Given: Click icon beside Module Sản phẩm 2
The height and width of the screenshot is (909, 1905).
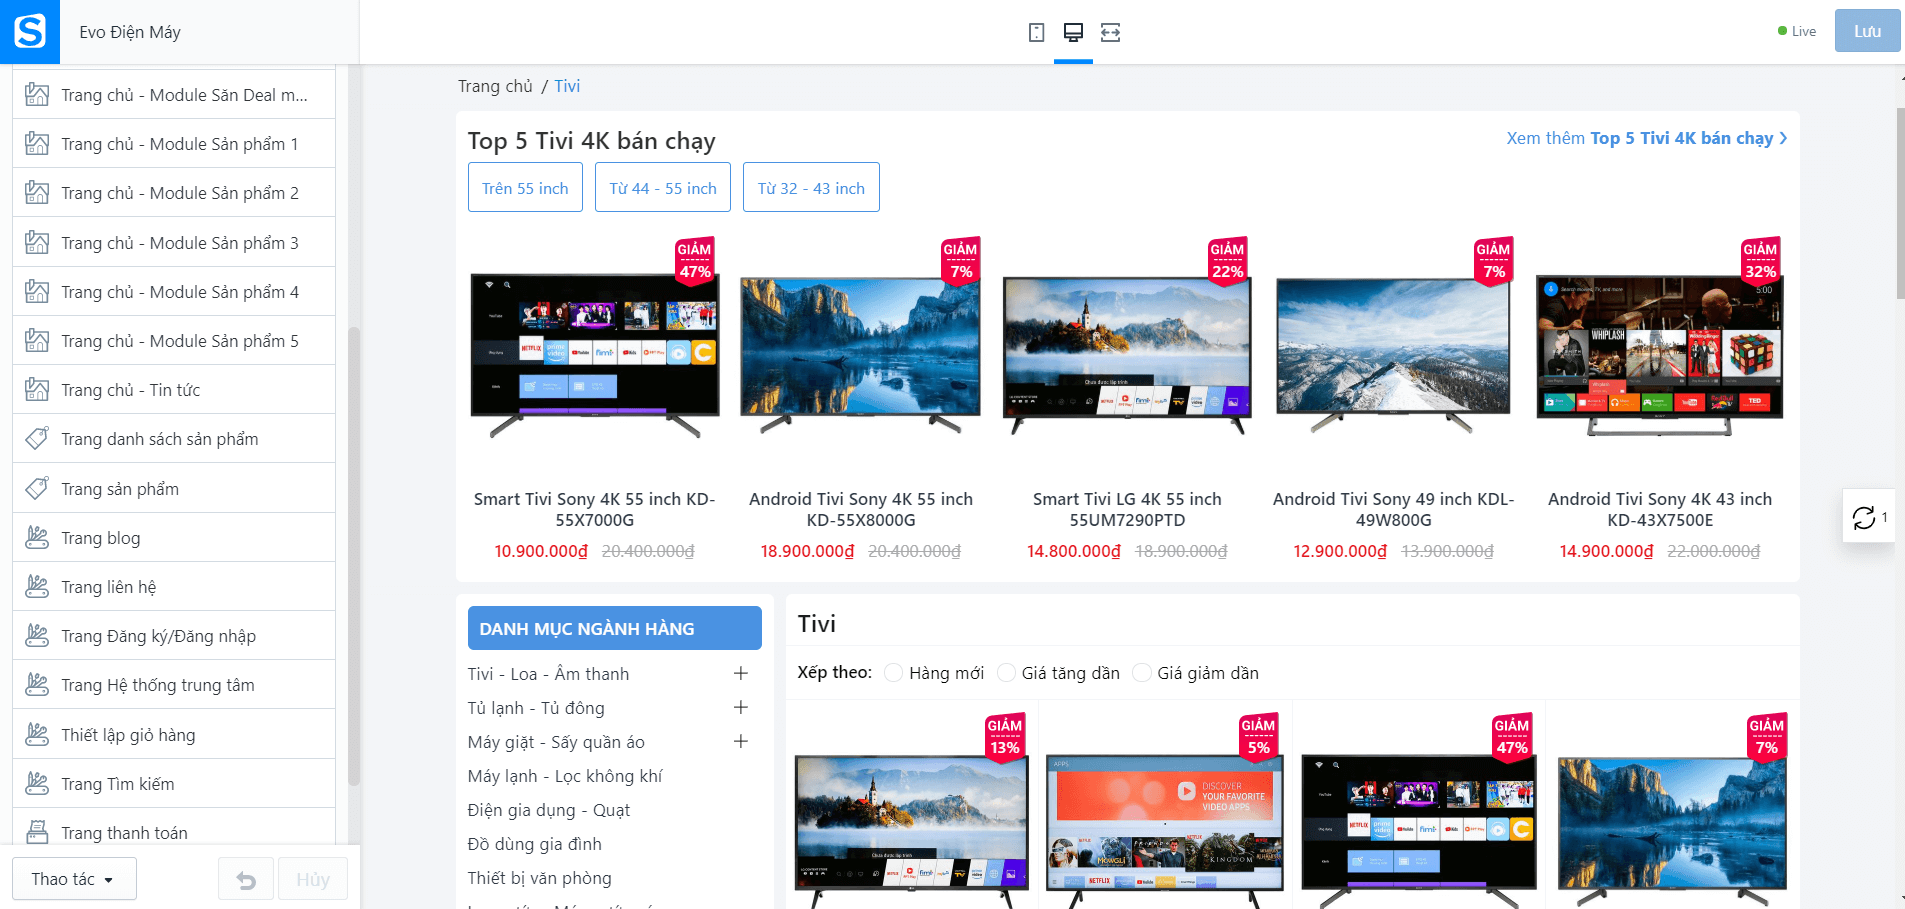Looking at the screenshot, I should (37, 193).
